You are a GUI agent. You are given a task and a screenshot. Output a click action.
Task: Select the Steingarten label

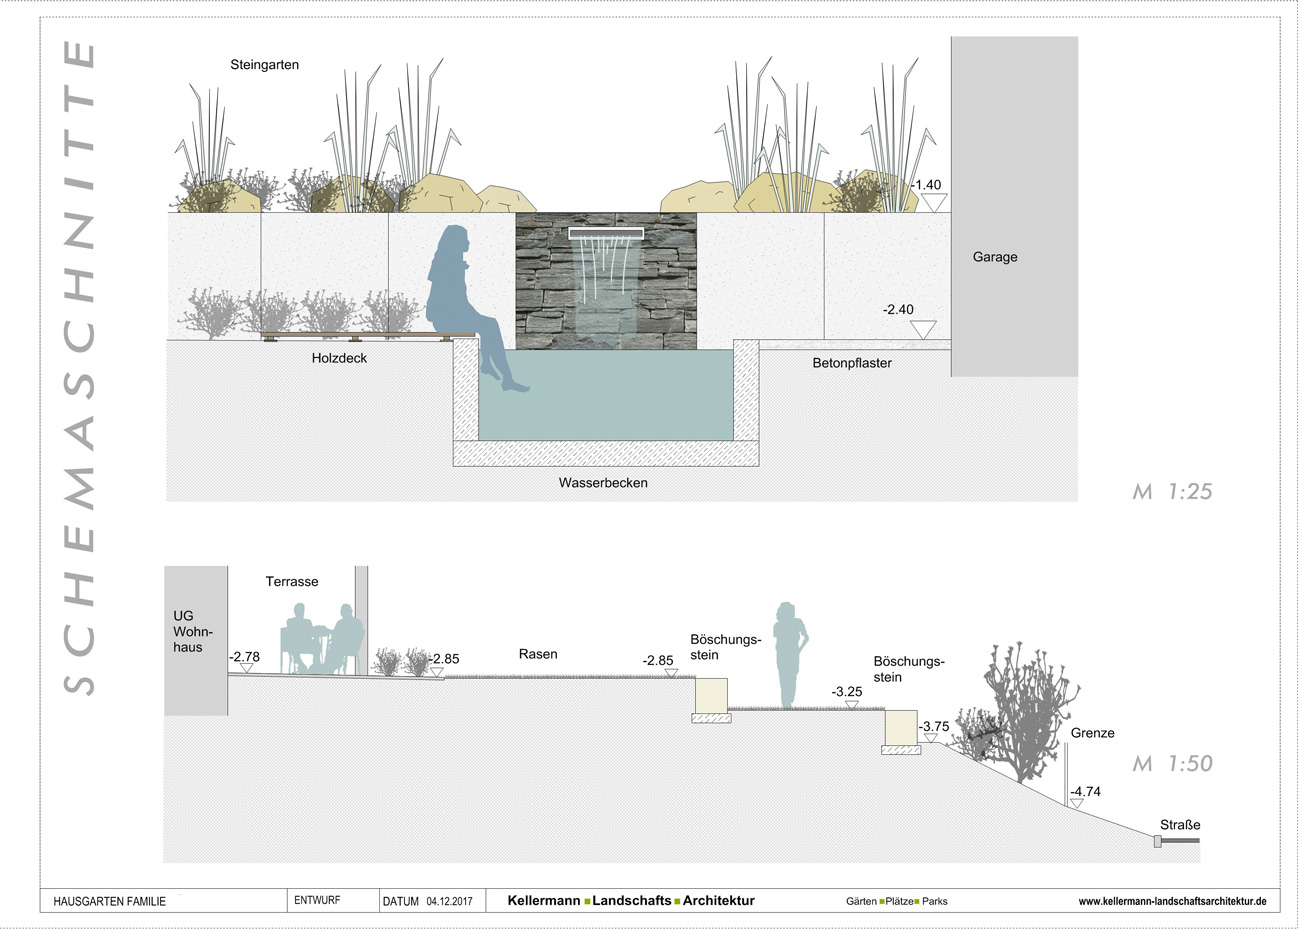(x=264, y=65)
